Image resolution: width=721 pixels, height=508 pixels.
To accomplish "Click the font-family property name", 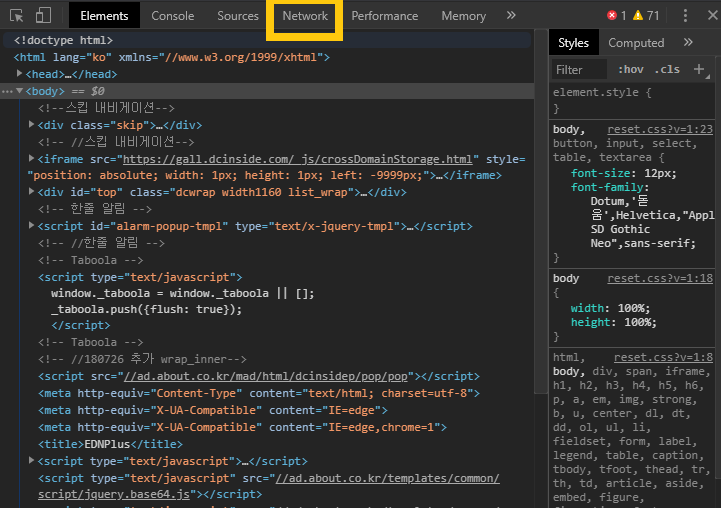I will click(x=607, y=188).
